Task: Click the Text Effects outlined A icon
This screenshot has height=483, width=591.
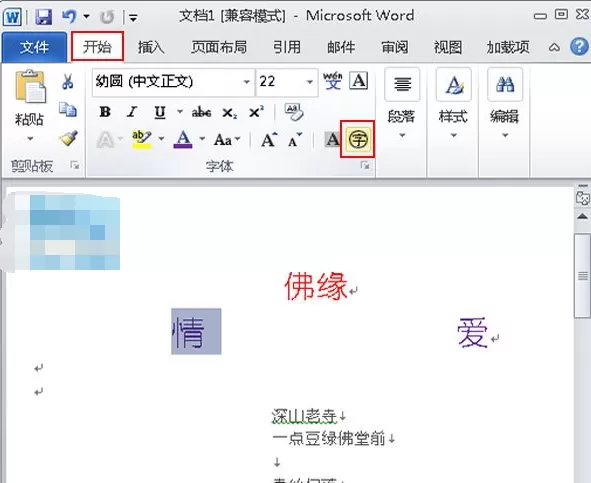Action: pos(105,140)
